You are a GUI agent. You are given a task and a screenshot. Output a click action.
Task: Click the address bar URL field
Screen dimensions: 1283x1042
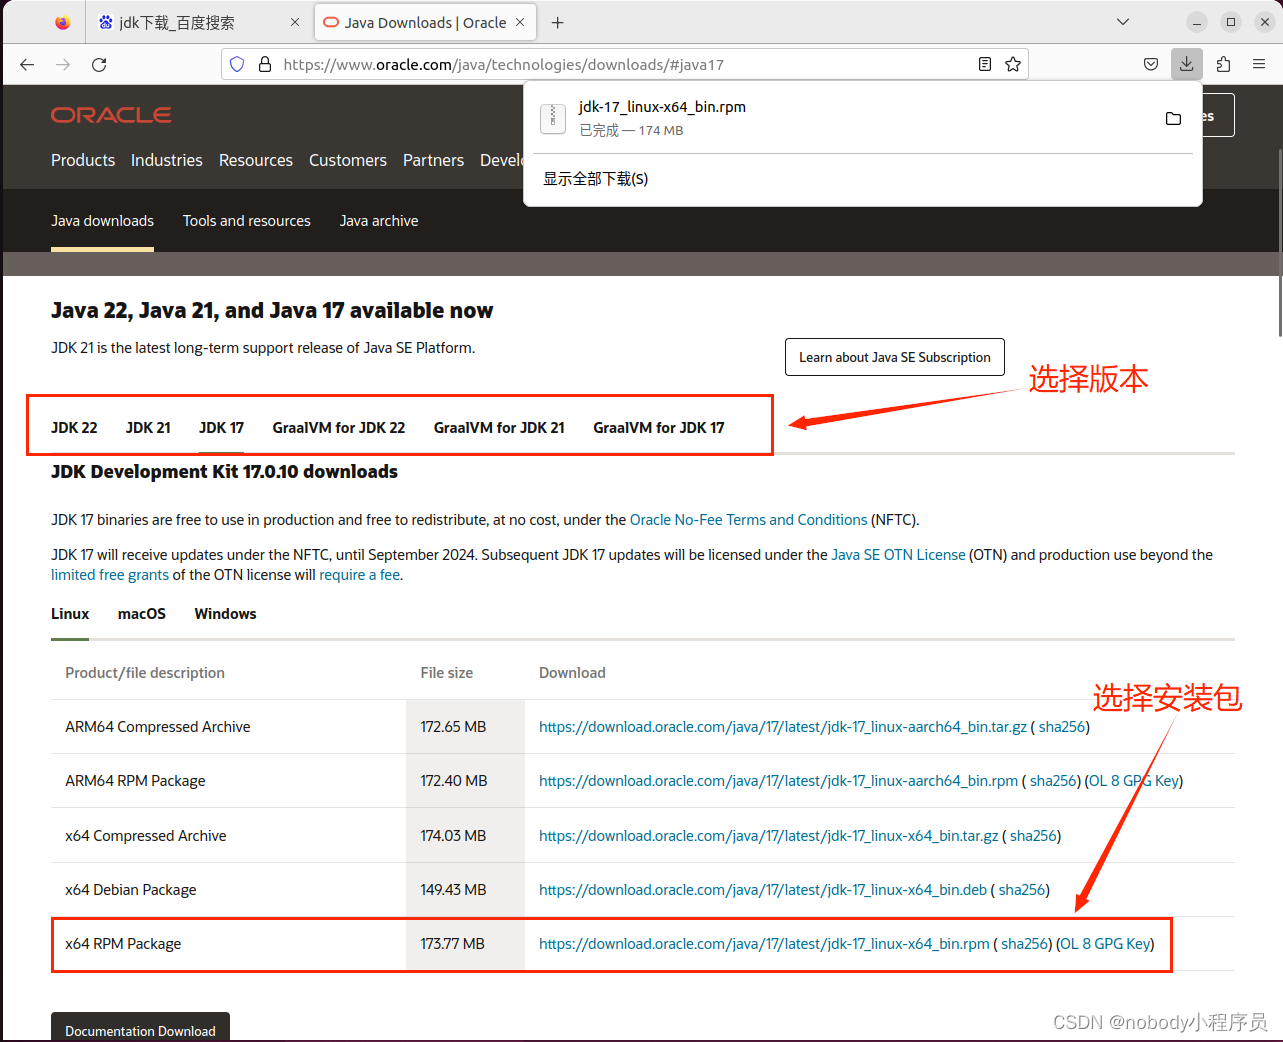[x=625, y=64]
